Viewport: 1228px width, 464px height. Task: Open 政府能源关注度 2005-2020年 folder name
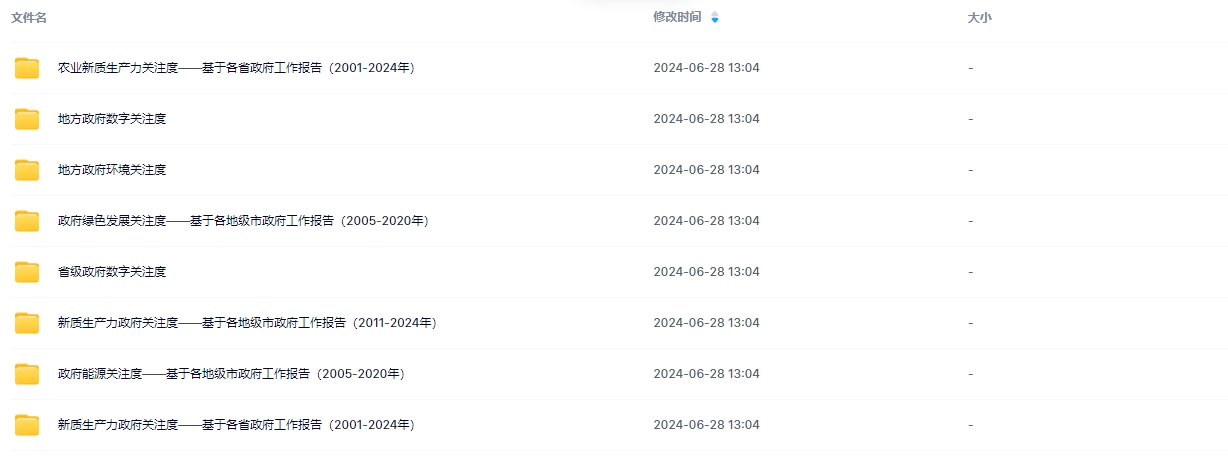(230, 374)
